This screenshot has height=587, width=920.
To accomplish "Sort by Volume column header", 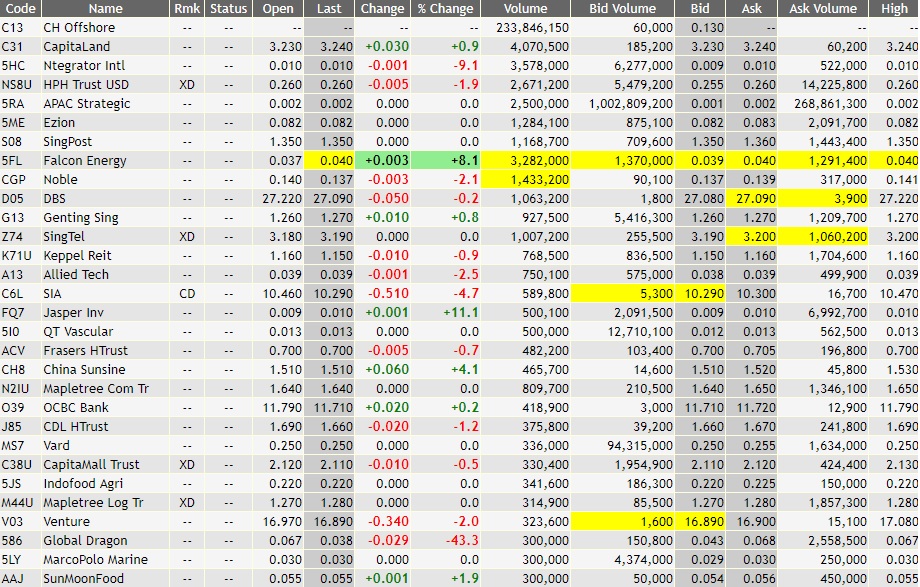I will pyautogui.click(x=526, y=8).
